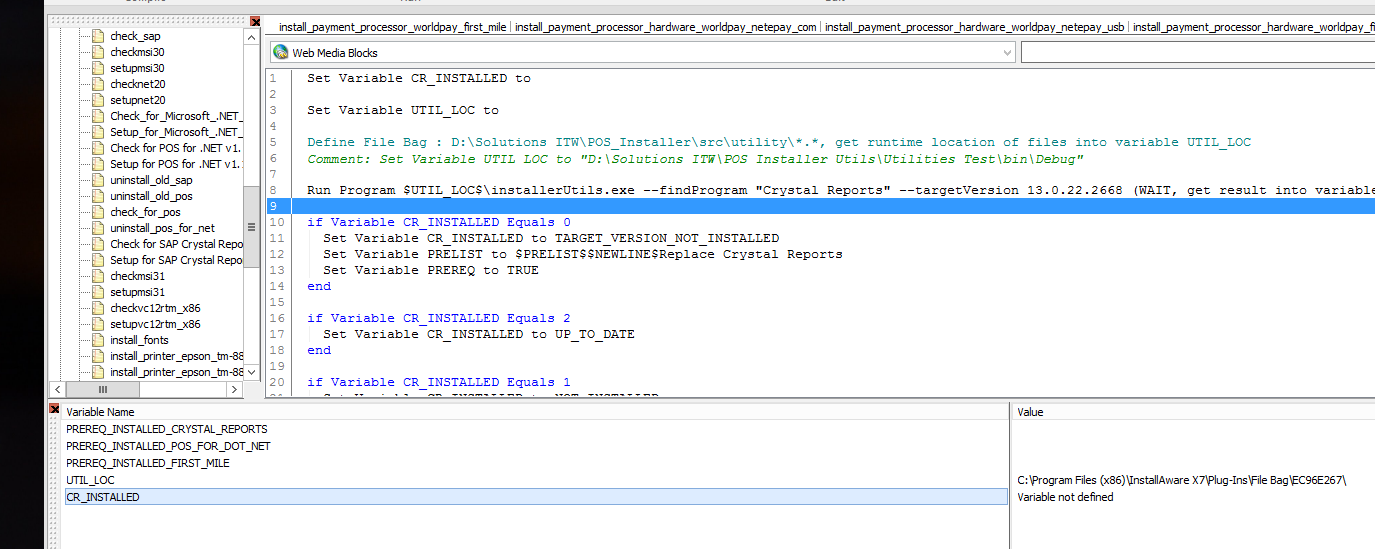Close the script tree panel with red X

255,22
